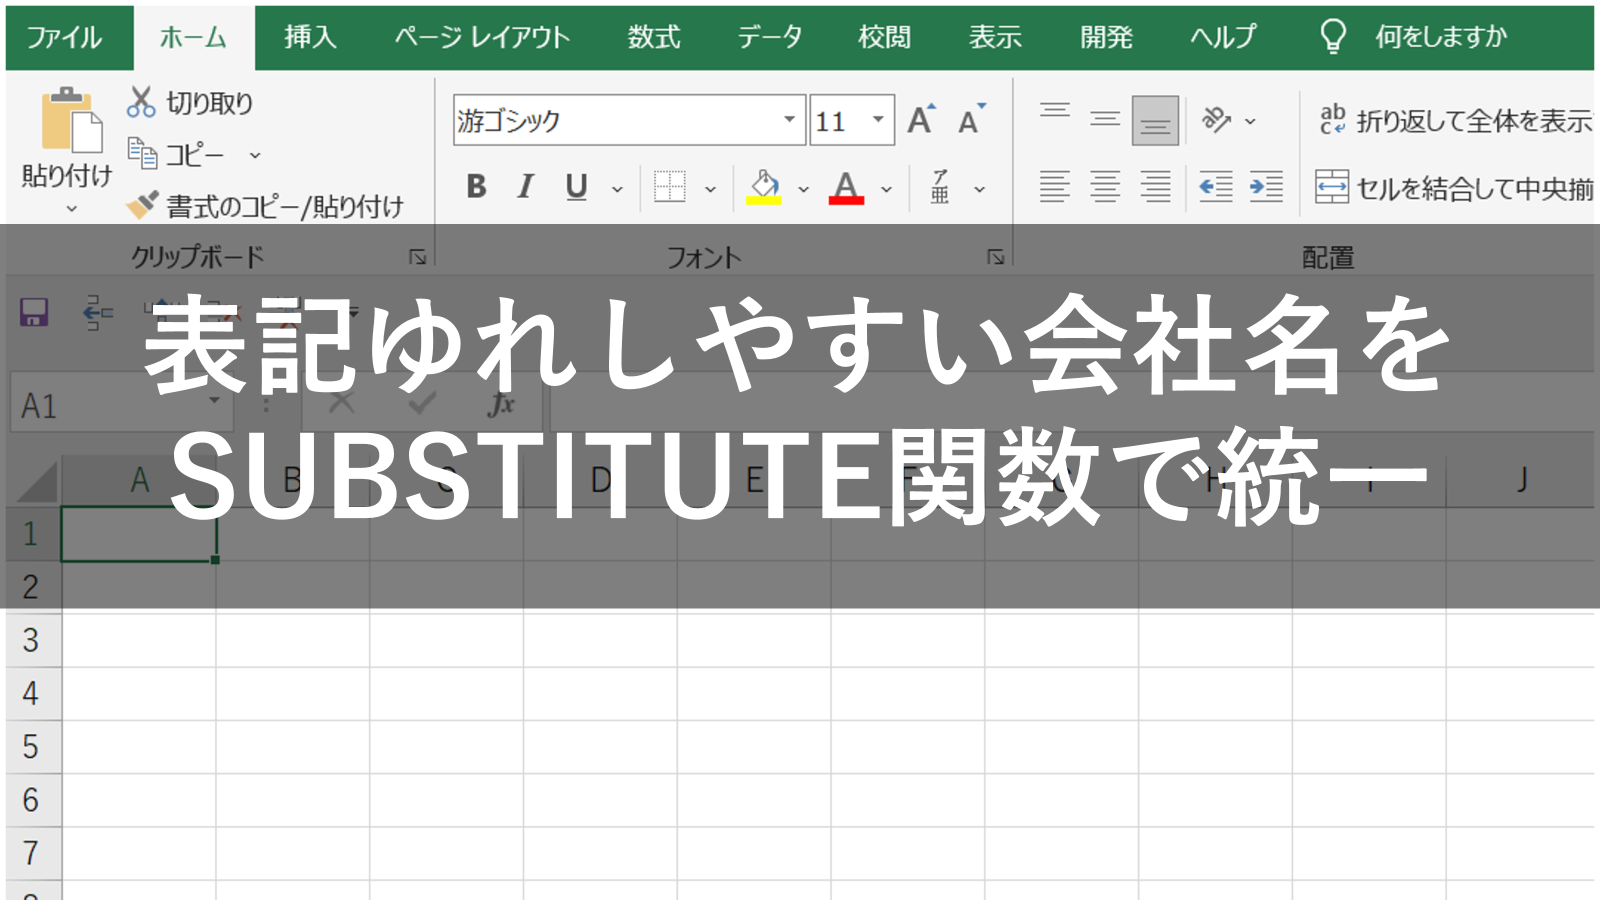This screenshot has height=900, width=1600.
Task: Decrease font size with small A icon
Action: pos(971,120)
